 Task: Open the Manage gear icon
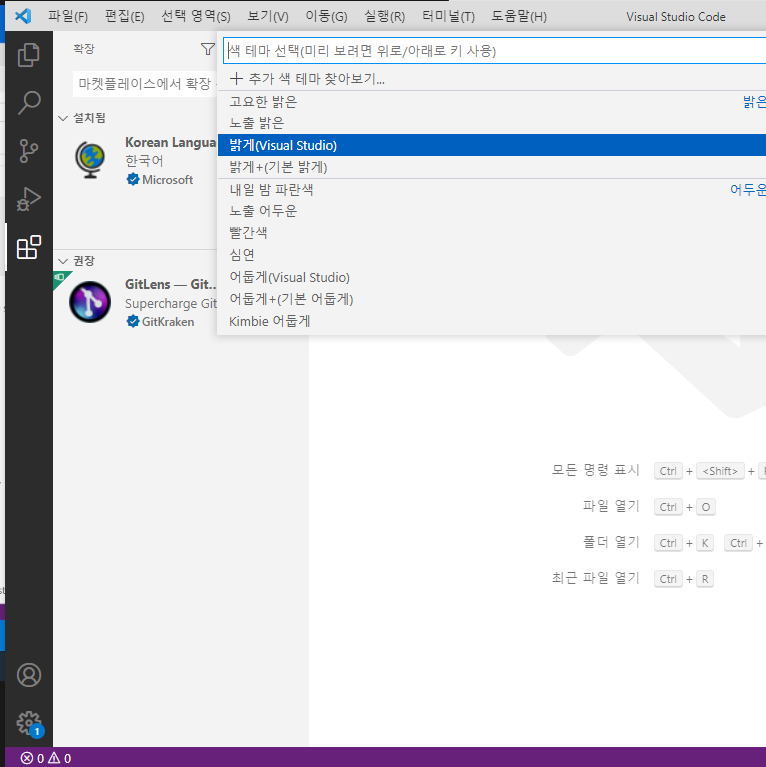click(x=29, y=723)
